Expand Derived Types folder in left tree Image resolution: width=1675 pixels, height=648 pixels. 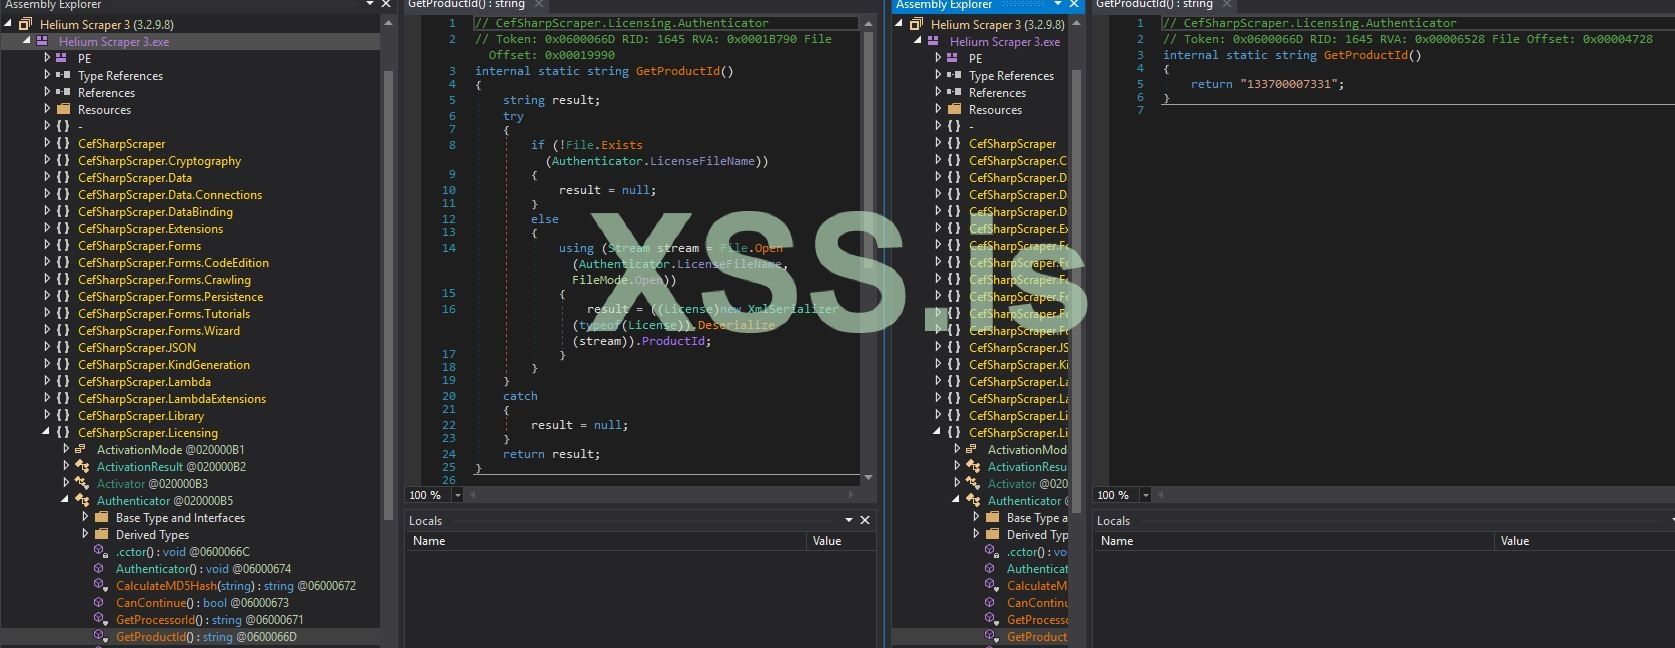point(85,534)
